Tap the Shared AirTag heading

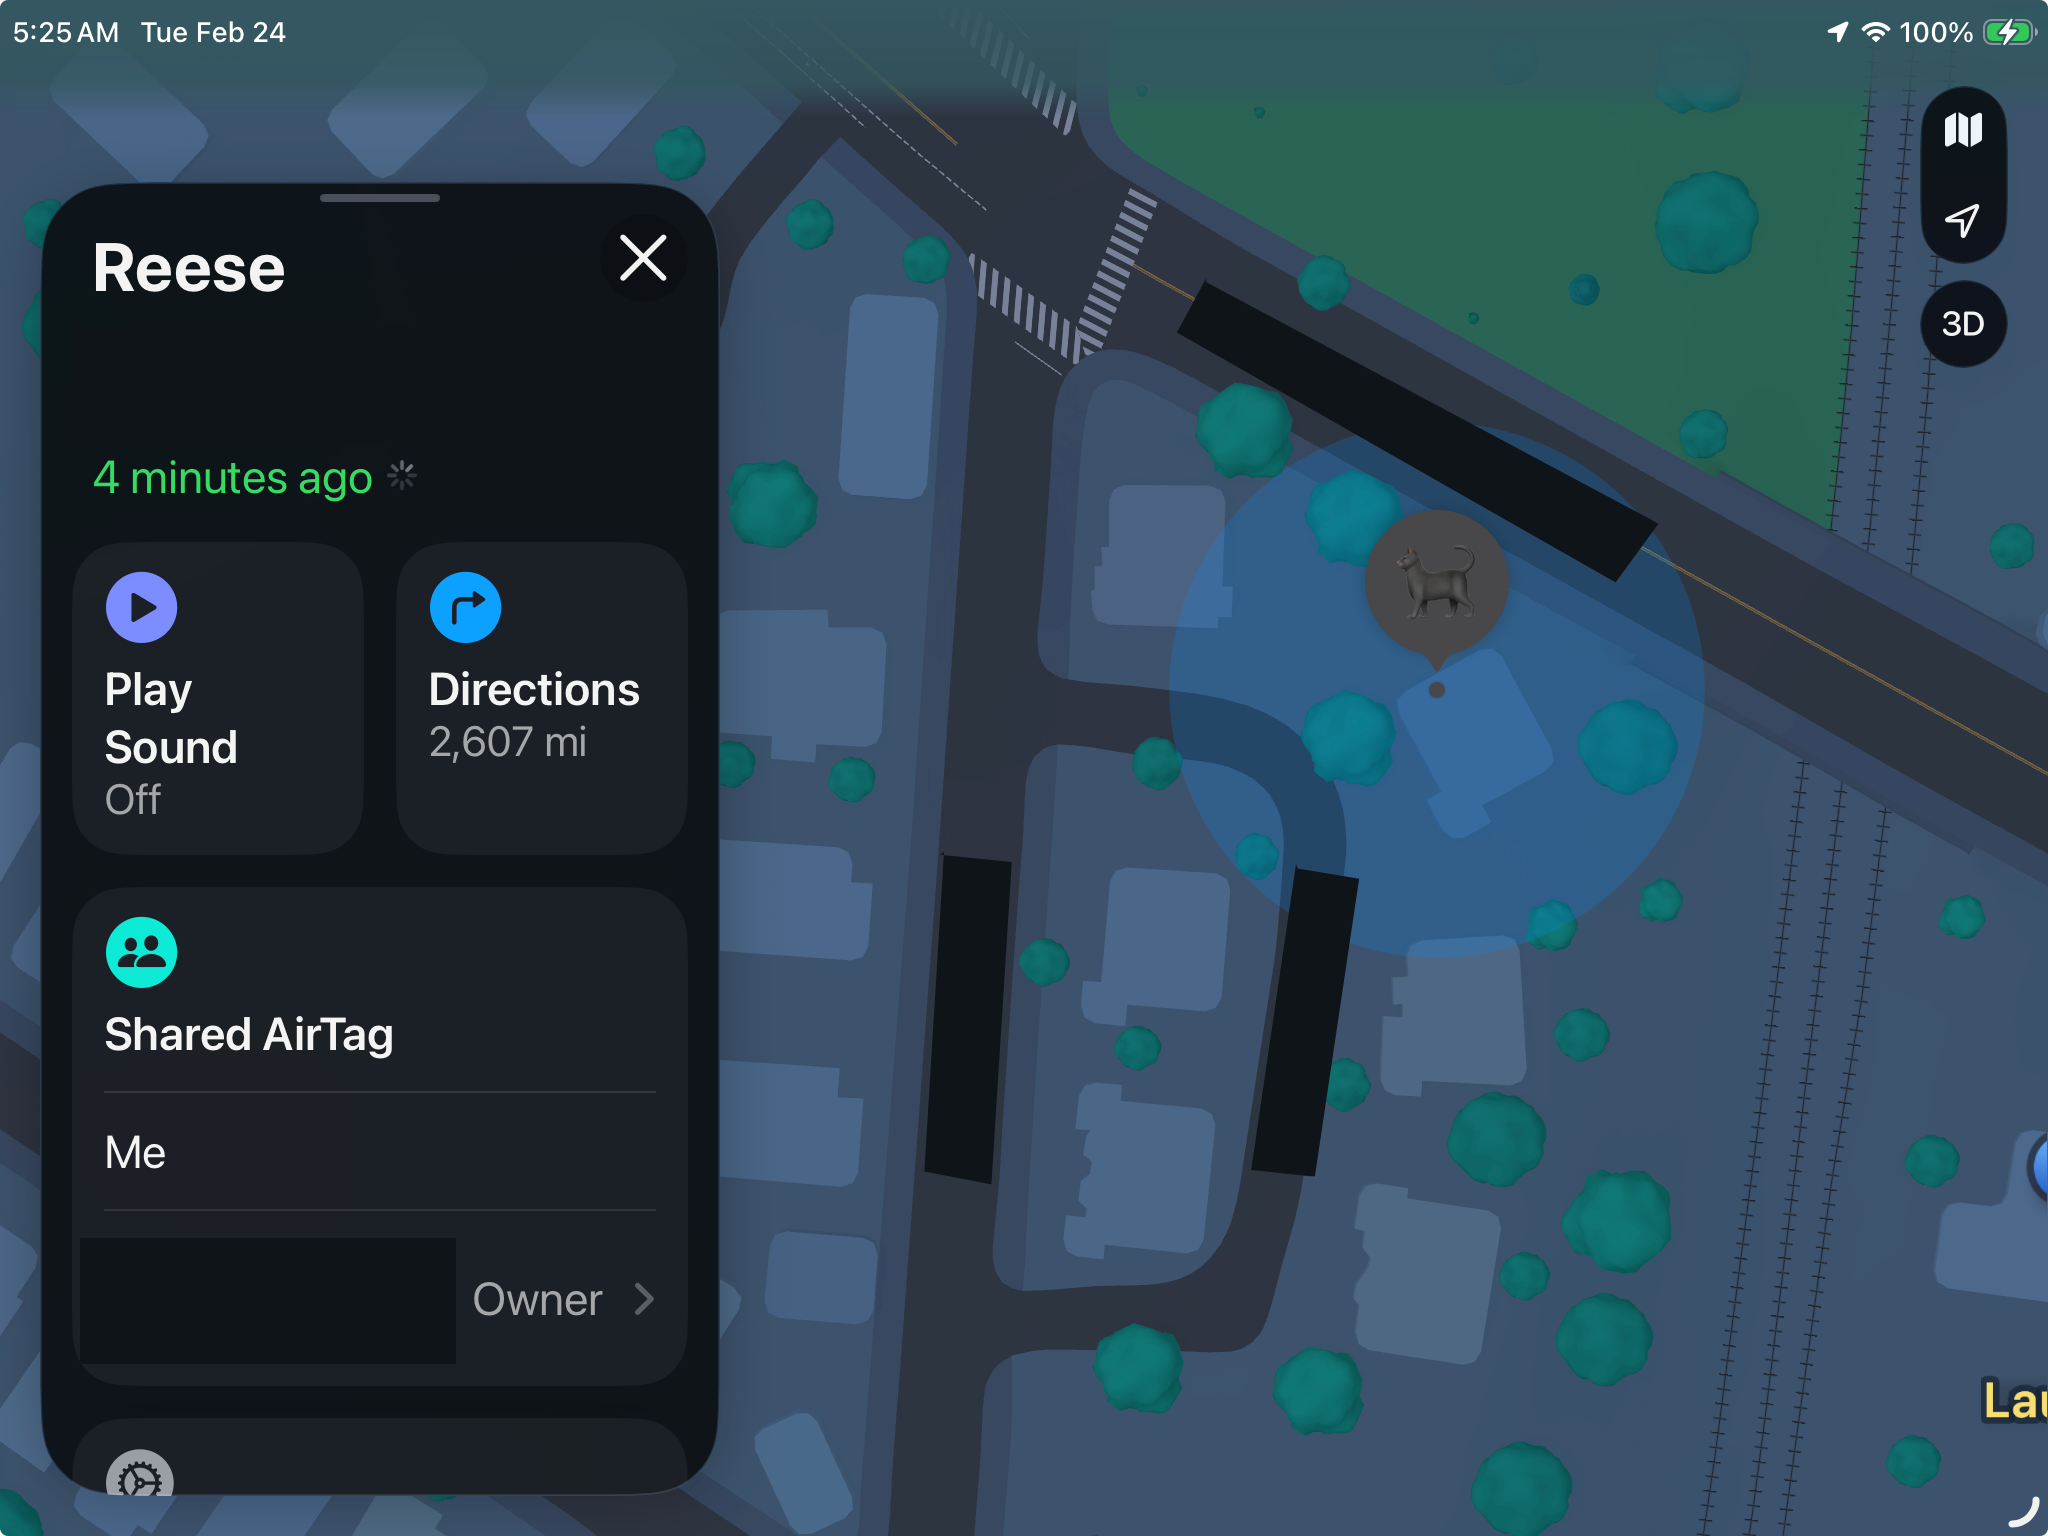[249, 1034]
